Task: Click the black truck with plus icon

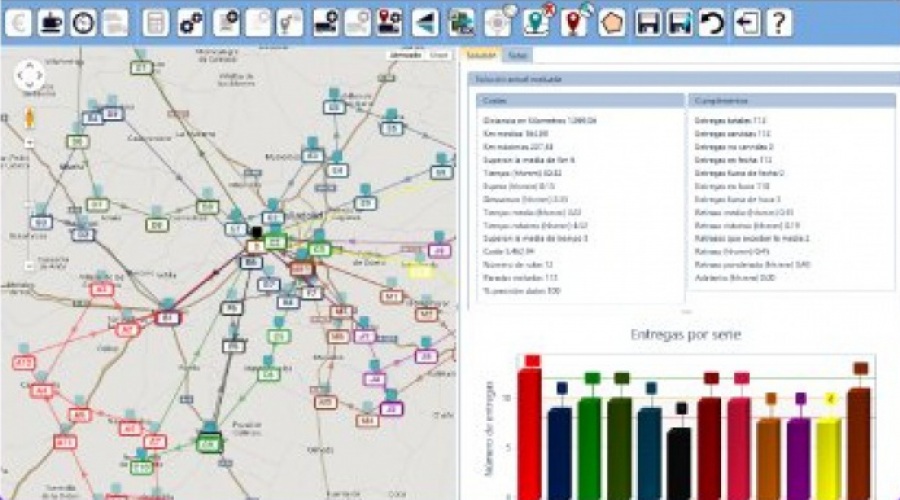Action: pos(326,23)
